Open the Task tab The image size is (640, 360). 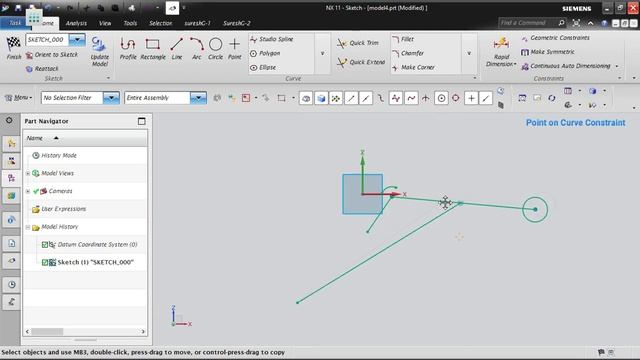pyautogui.click(x=15, y=23)
